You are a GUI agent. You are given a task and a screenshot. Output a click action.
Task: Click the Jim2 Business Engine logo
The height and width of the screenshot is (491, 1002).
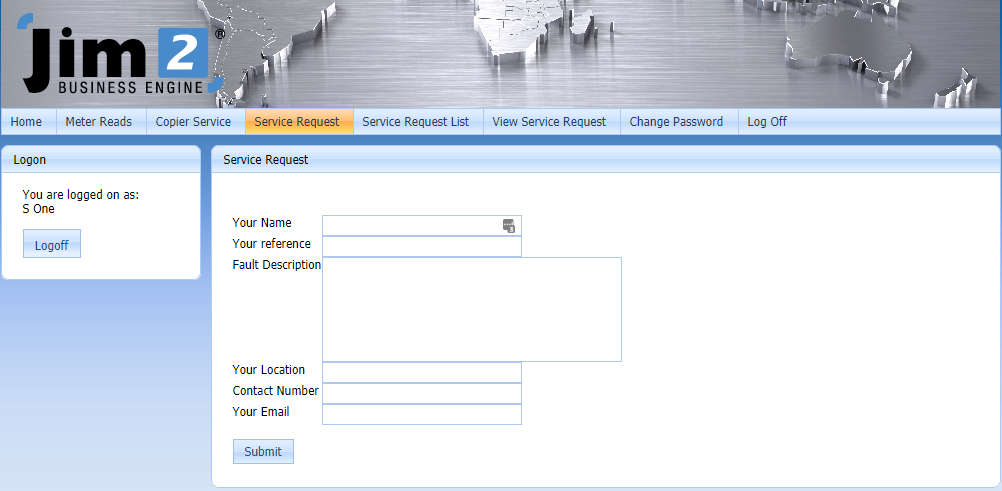click(121, 54)
